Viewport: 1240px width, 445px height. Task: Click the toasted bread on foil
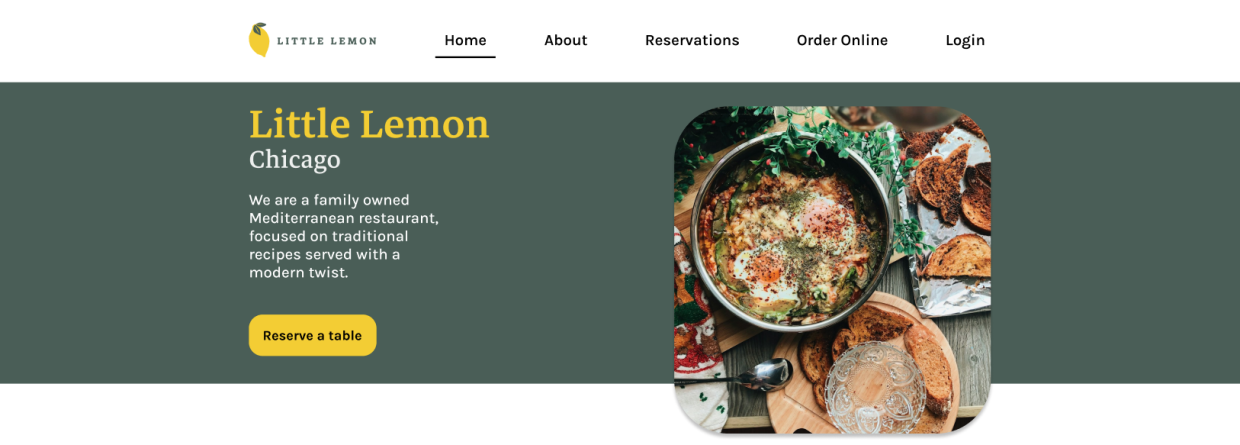click(952, 220)
